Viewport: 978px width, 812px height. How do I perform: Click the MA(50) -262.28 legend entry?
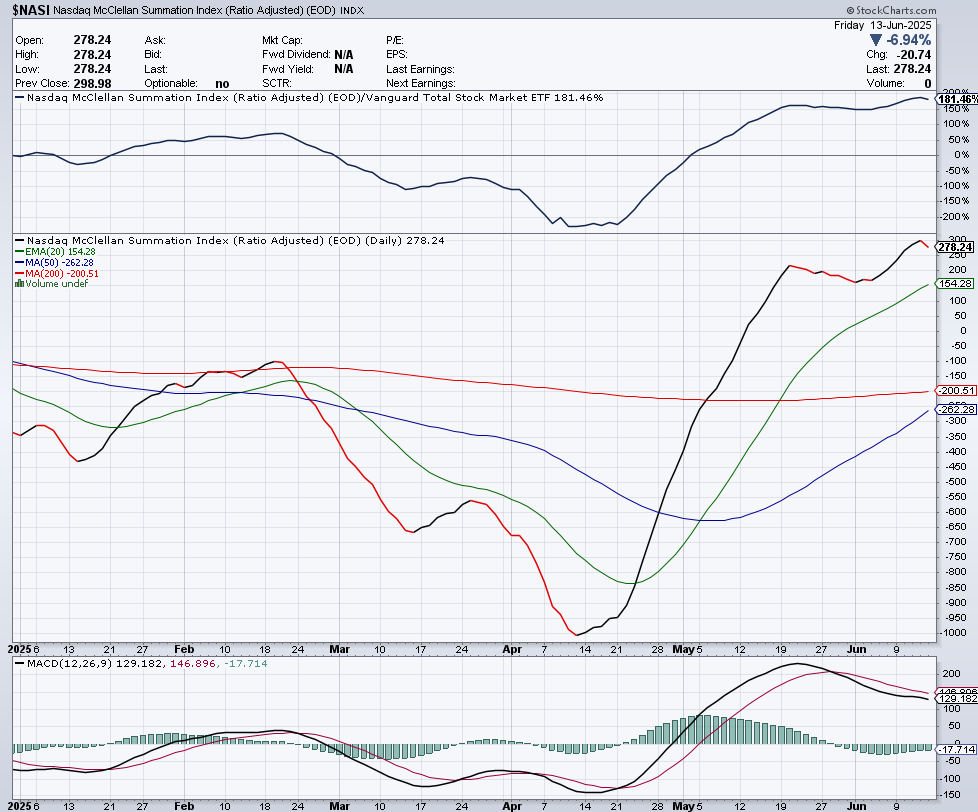(54, 263)
